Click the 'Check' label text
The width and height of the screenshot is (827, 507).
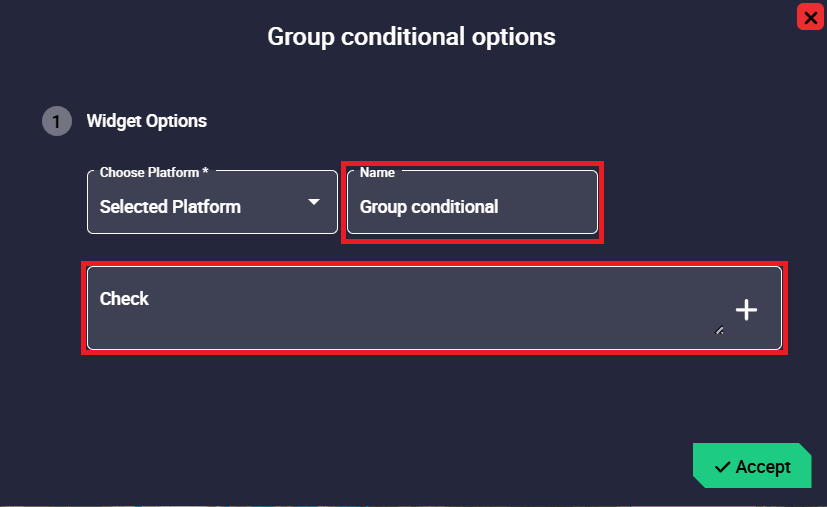tap(124, 298)
